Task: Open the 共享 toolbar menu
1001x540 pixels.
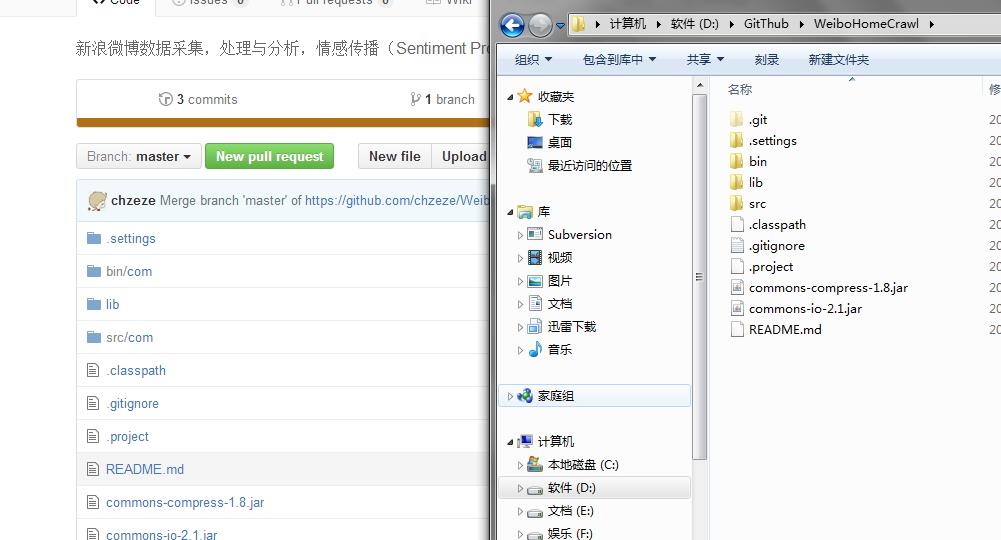Action: [705, 59]
